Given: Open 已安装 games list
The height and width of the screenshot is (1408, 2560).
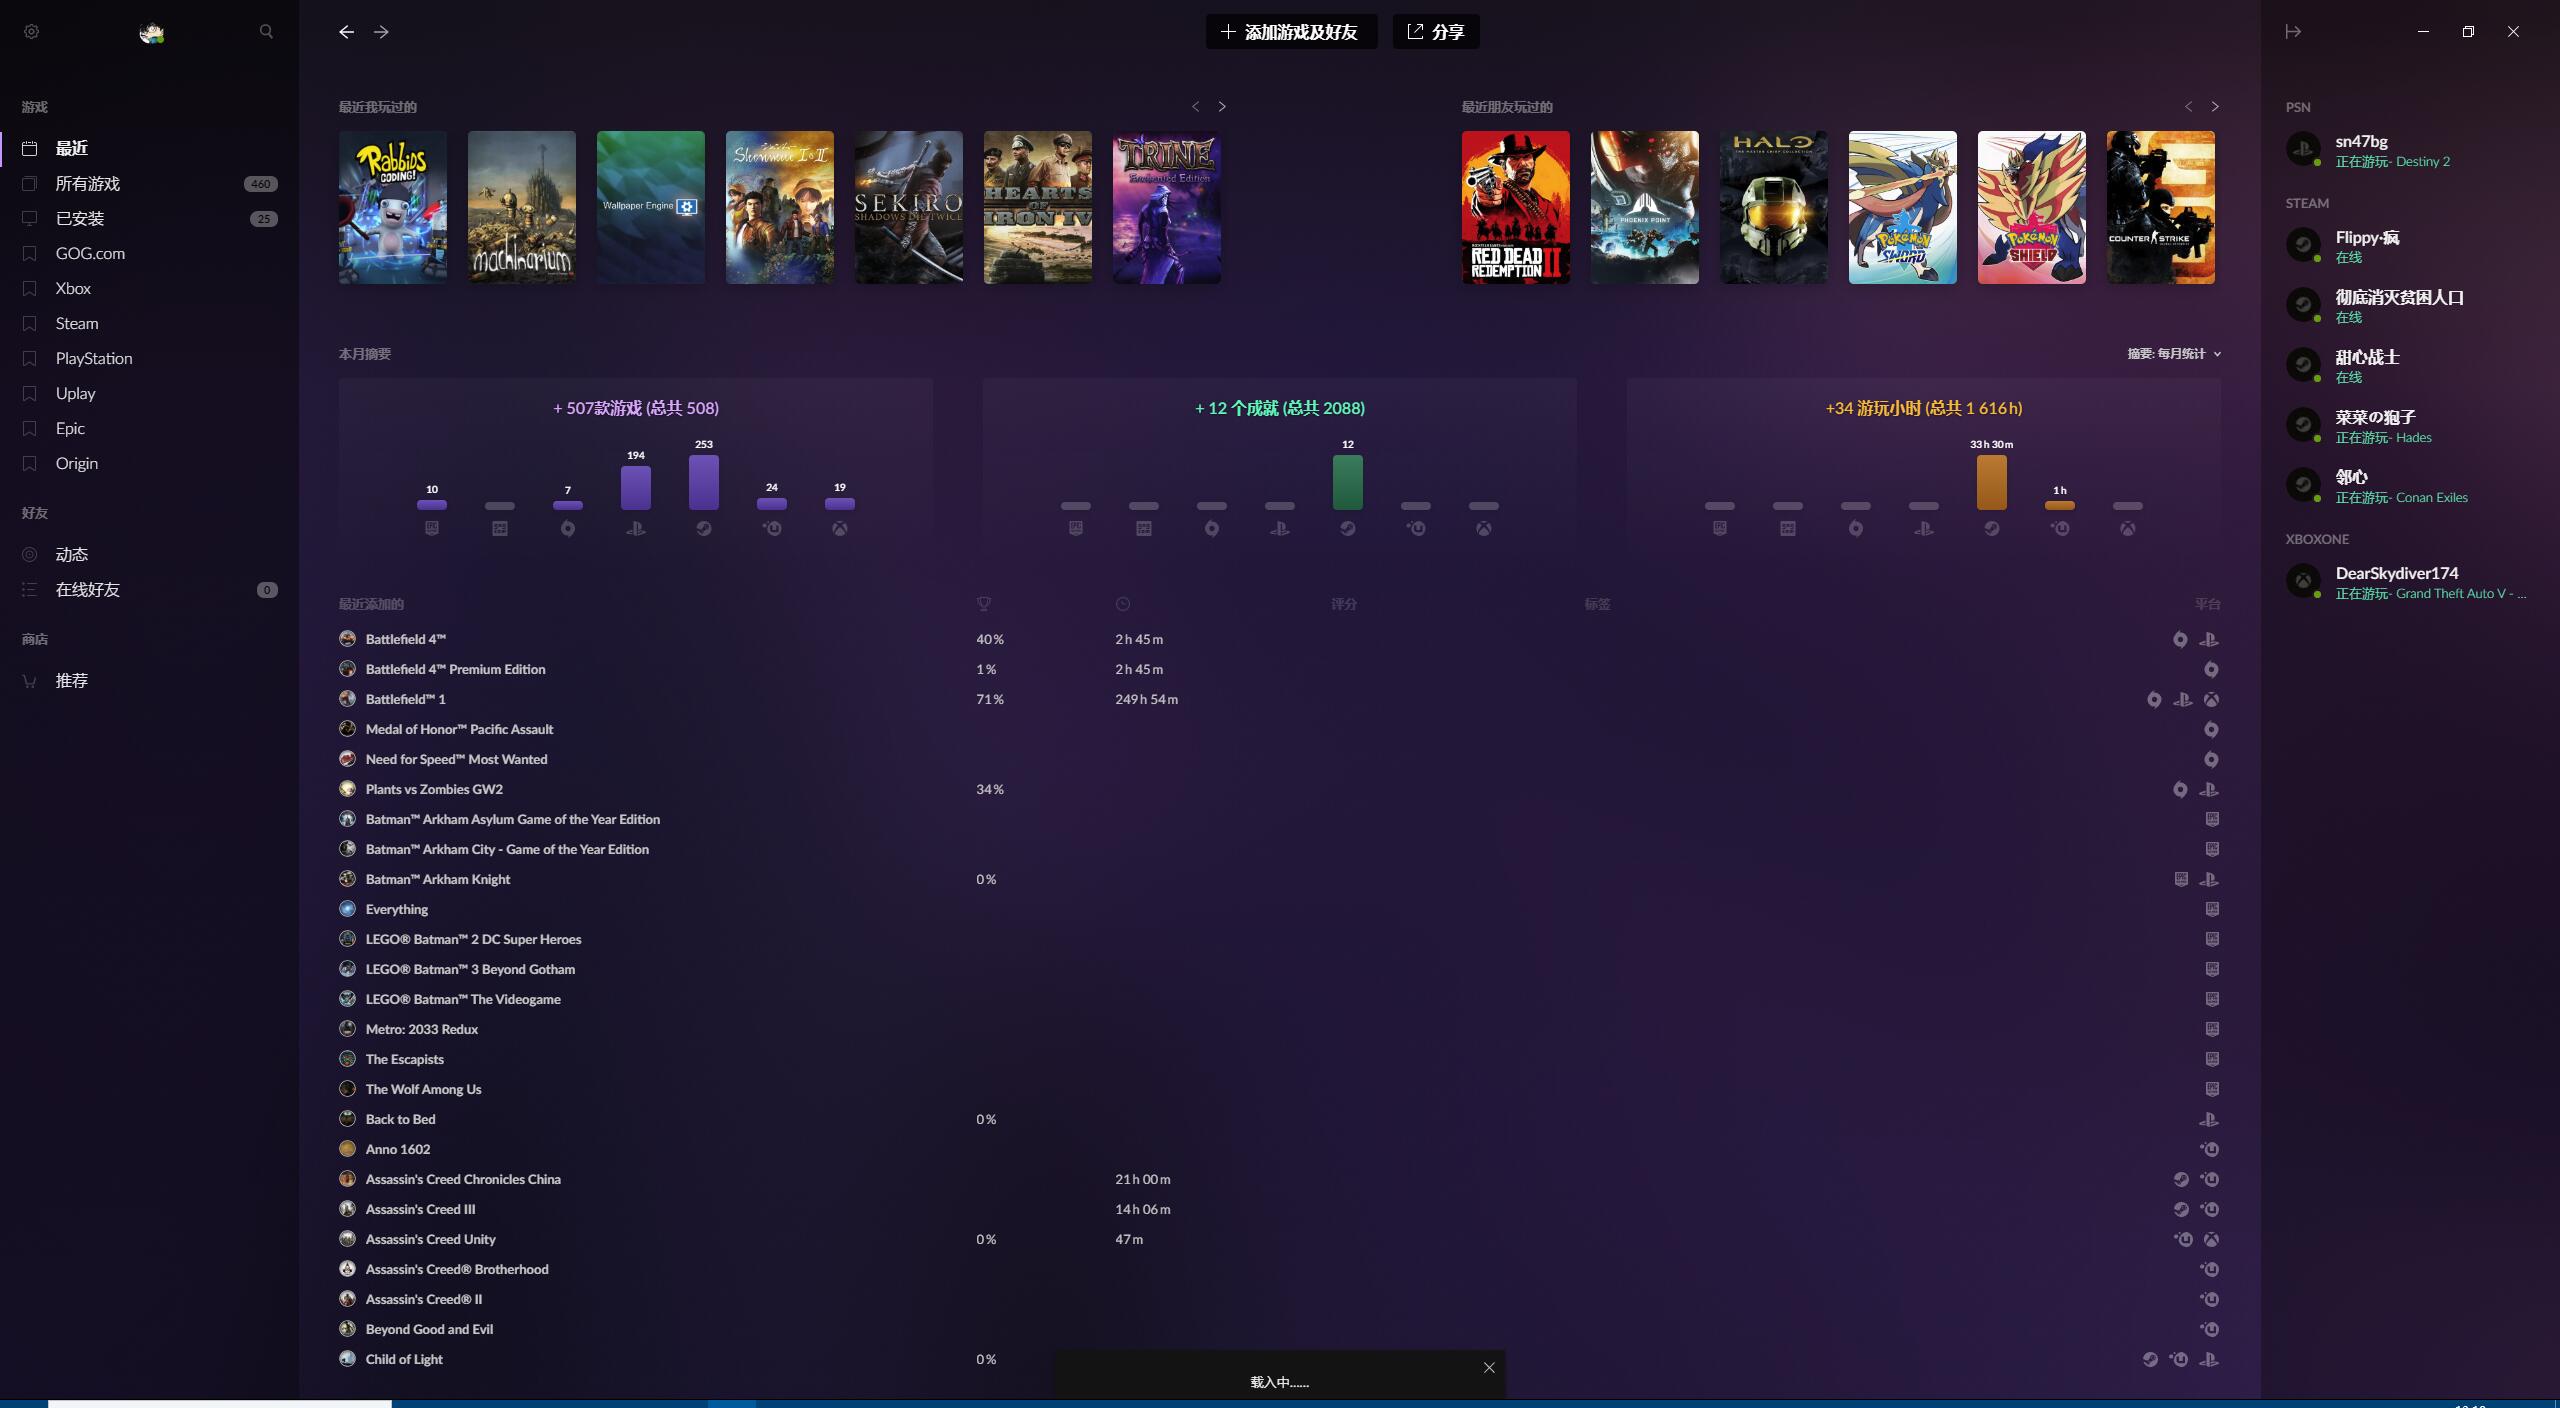Looking at the screenshot, I should (149, 219).
